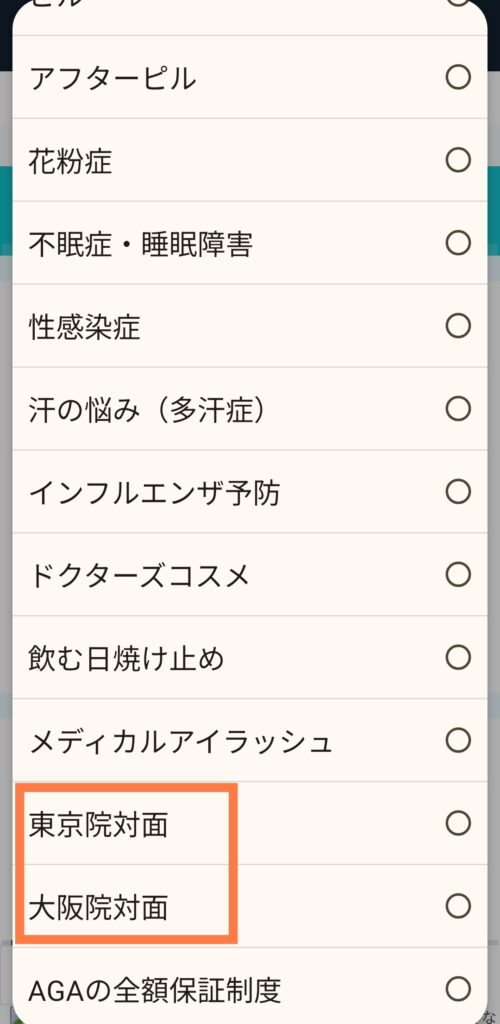Screen dimensions: 500x1024
Task: Tap the 花粉症 list entry text
Action: click(70, 161)
